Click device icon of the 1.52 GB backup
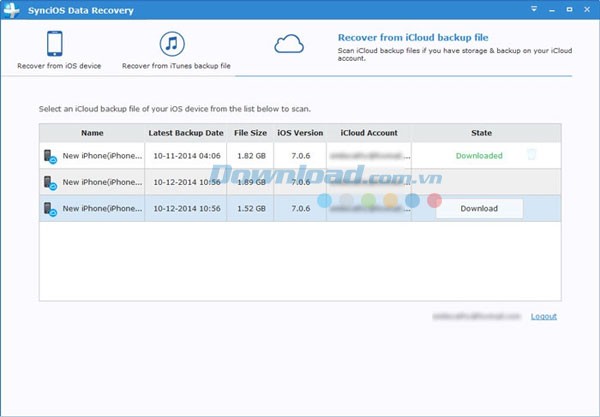600x417 pixels. click(50, 209)
